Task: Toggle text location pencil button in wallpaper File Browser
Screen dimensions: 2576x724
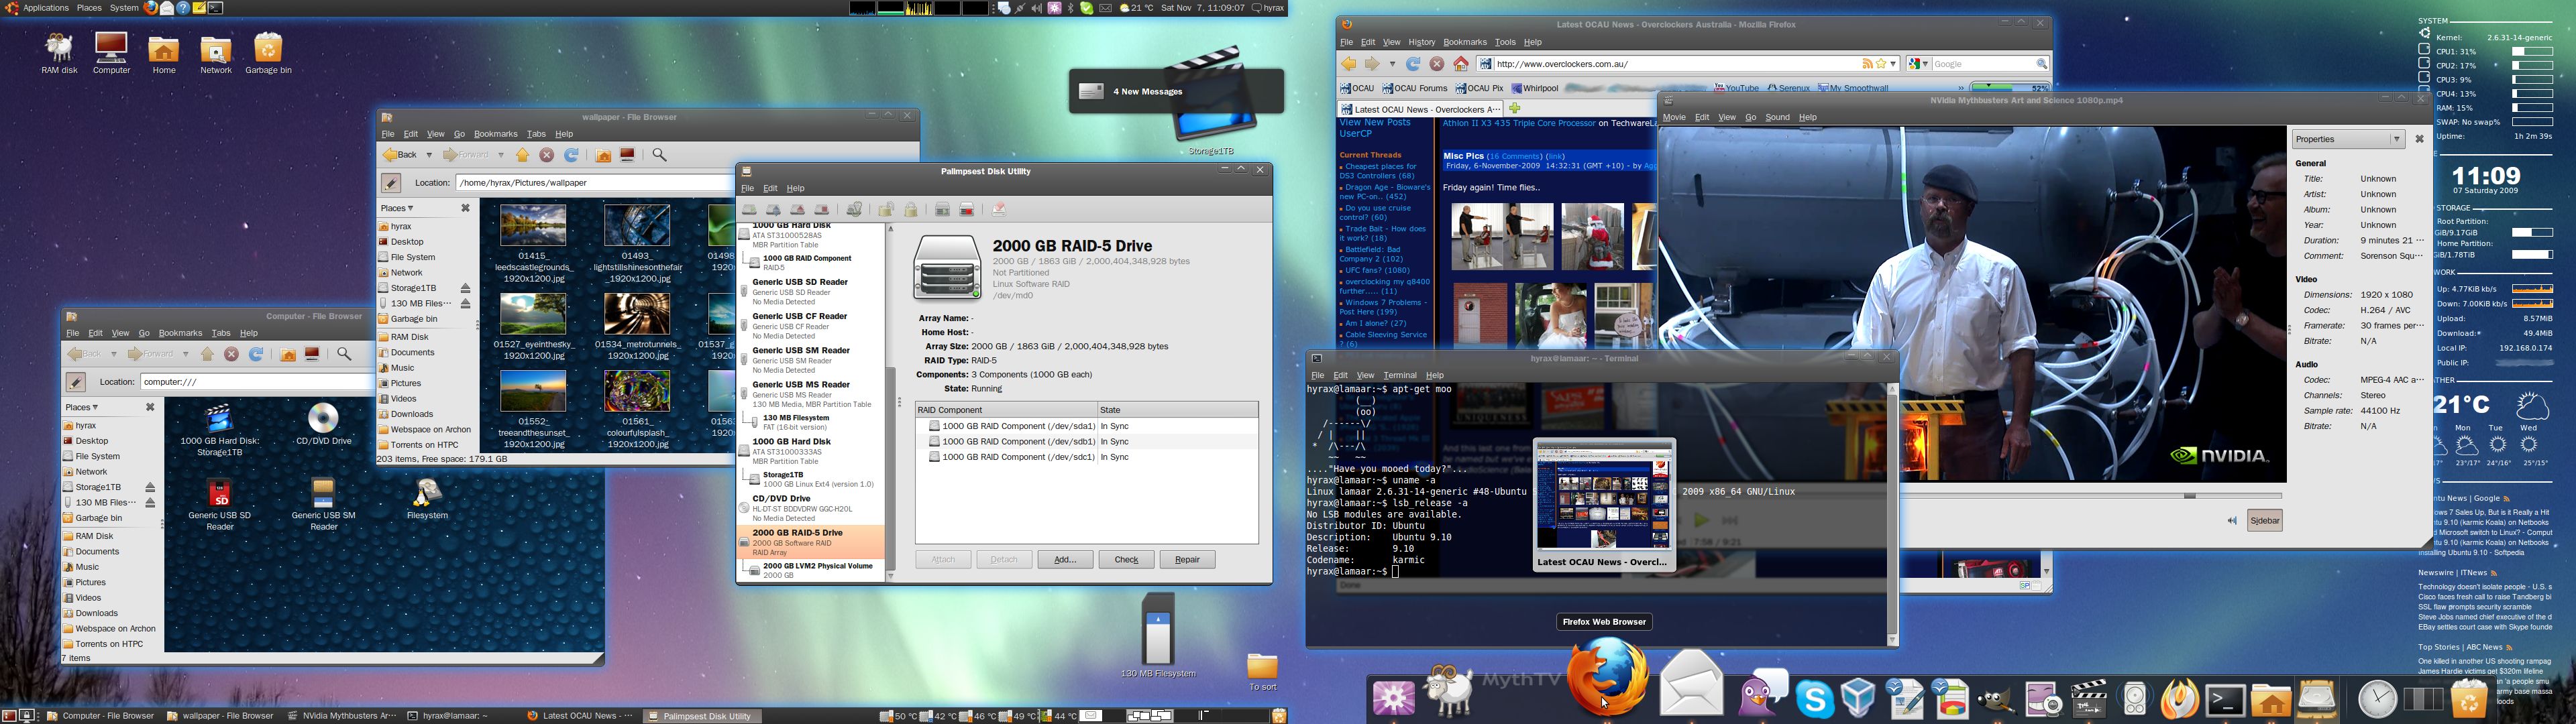Action: coord(391,183)
